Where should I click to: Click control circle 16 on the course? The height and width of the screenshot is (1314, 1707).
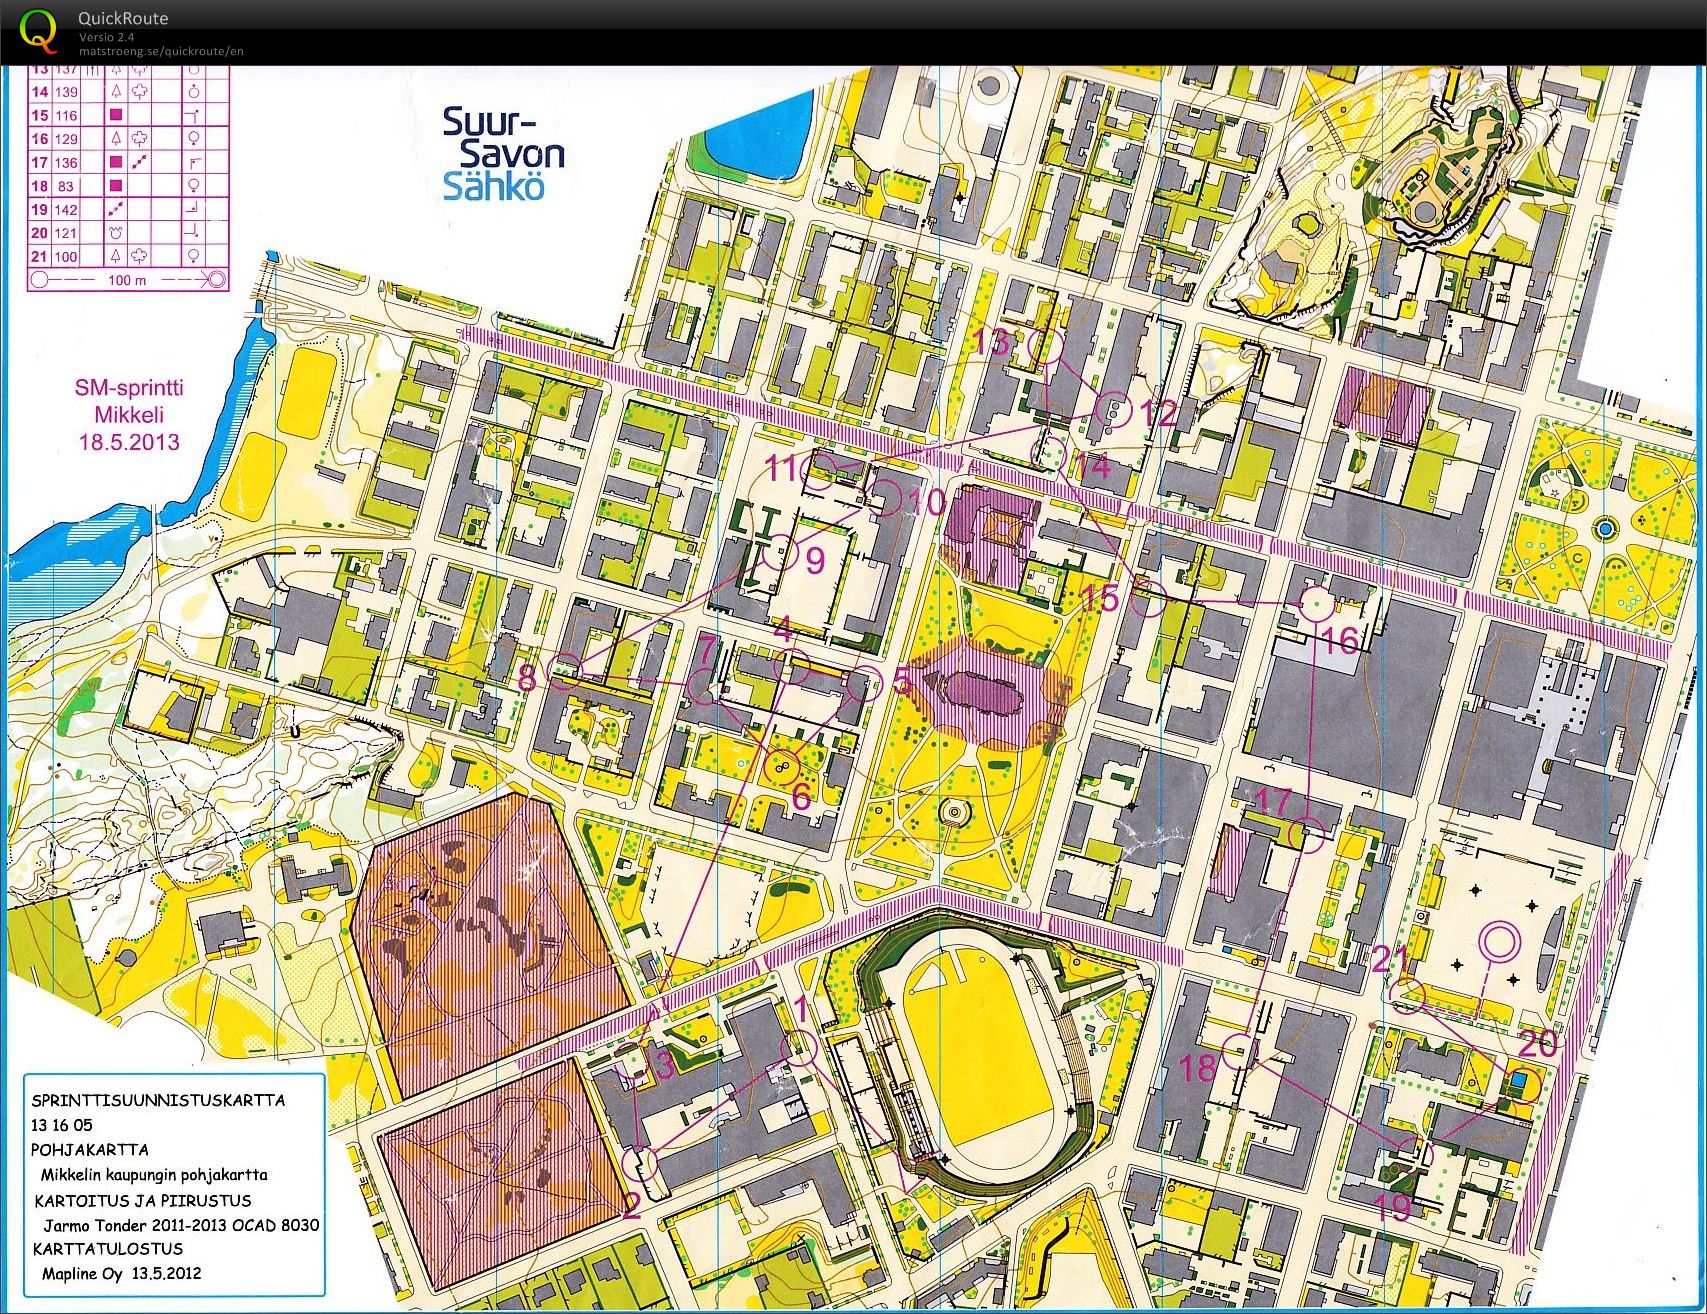tap(1315, 605)
